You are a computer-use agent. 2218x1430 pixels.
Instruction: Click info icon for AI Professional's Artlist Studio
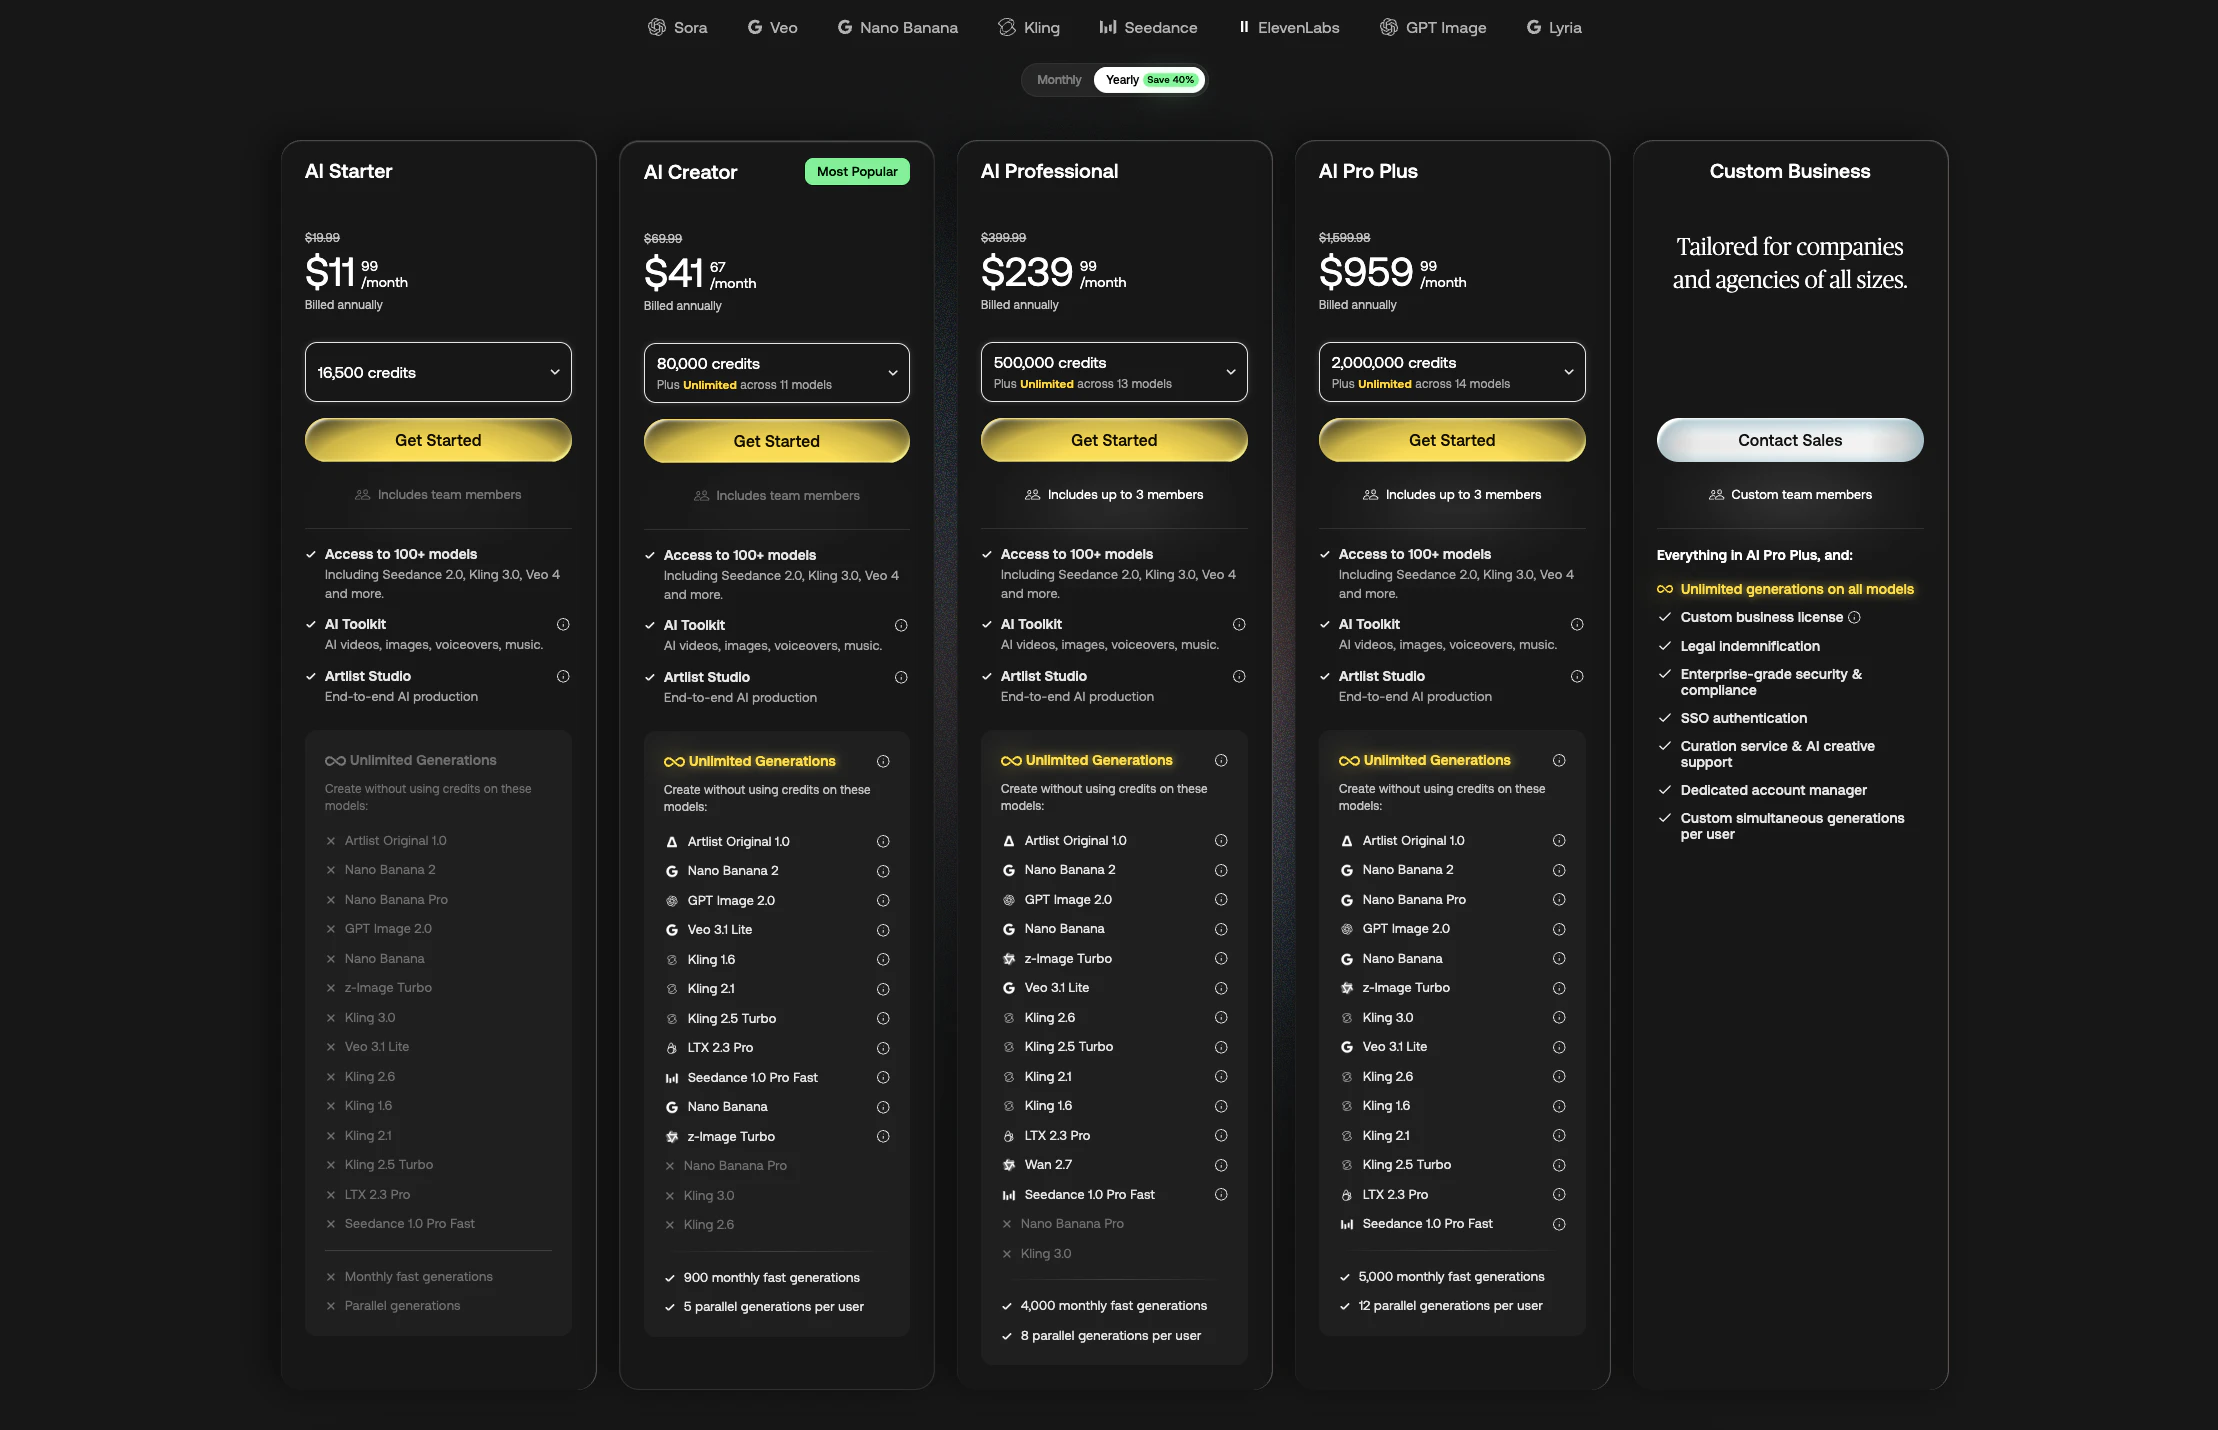[x=1239, y=676]
